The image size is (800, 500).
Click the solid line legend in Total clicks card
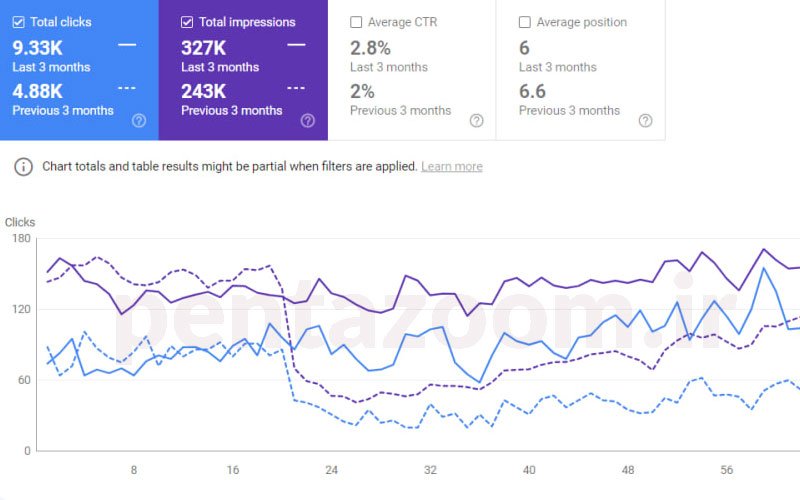pos(127,45)
